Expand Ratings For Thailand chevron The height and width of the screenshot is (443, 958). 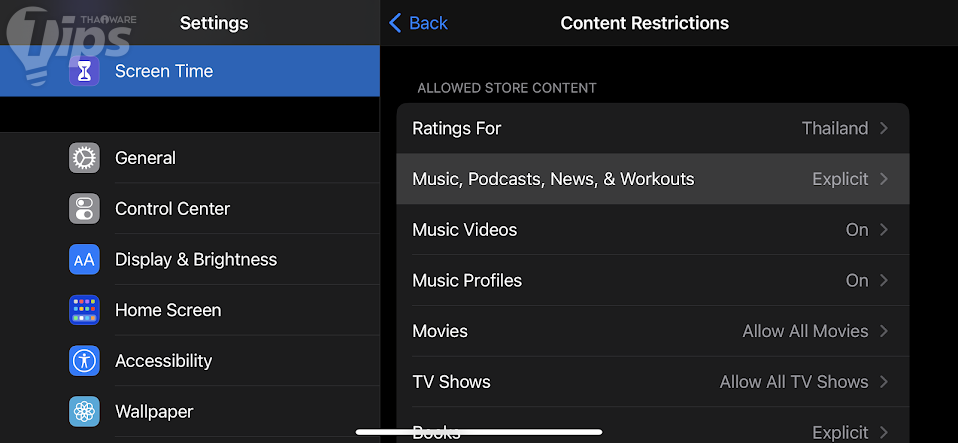click(x=884, y=129)
